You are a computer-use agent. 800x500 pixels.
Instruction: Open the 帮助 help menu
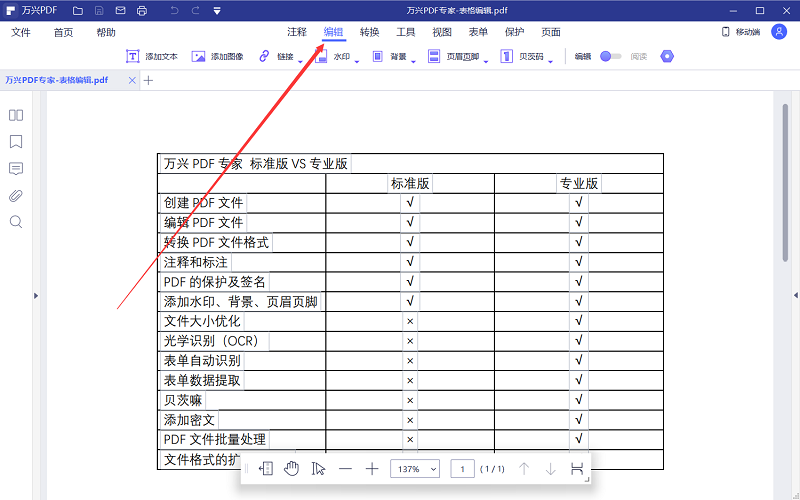(106, 32)
